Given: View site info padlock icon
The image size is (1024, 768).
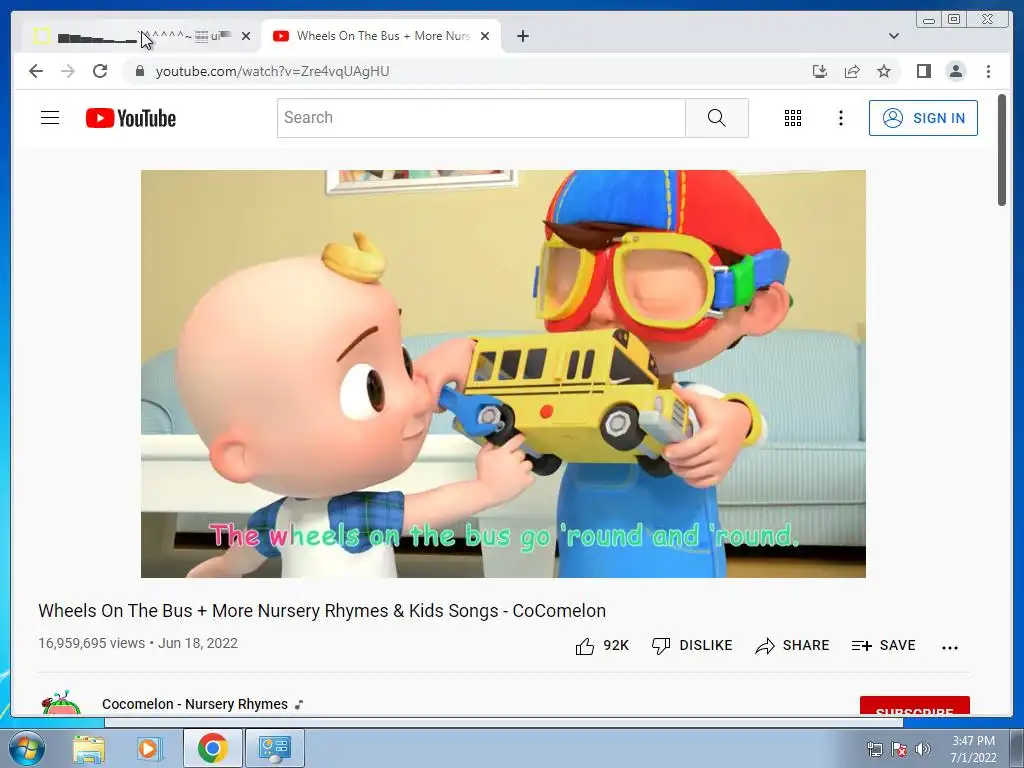Looking at the screenshot, I should coord(139,71).
